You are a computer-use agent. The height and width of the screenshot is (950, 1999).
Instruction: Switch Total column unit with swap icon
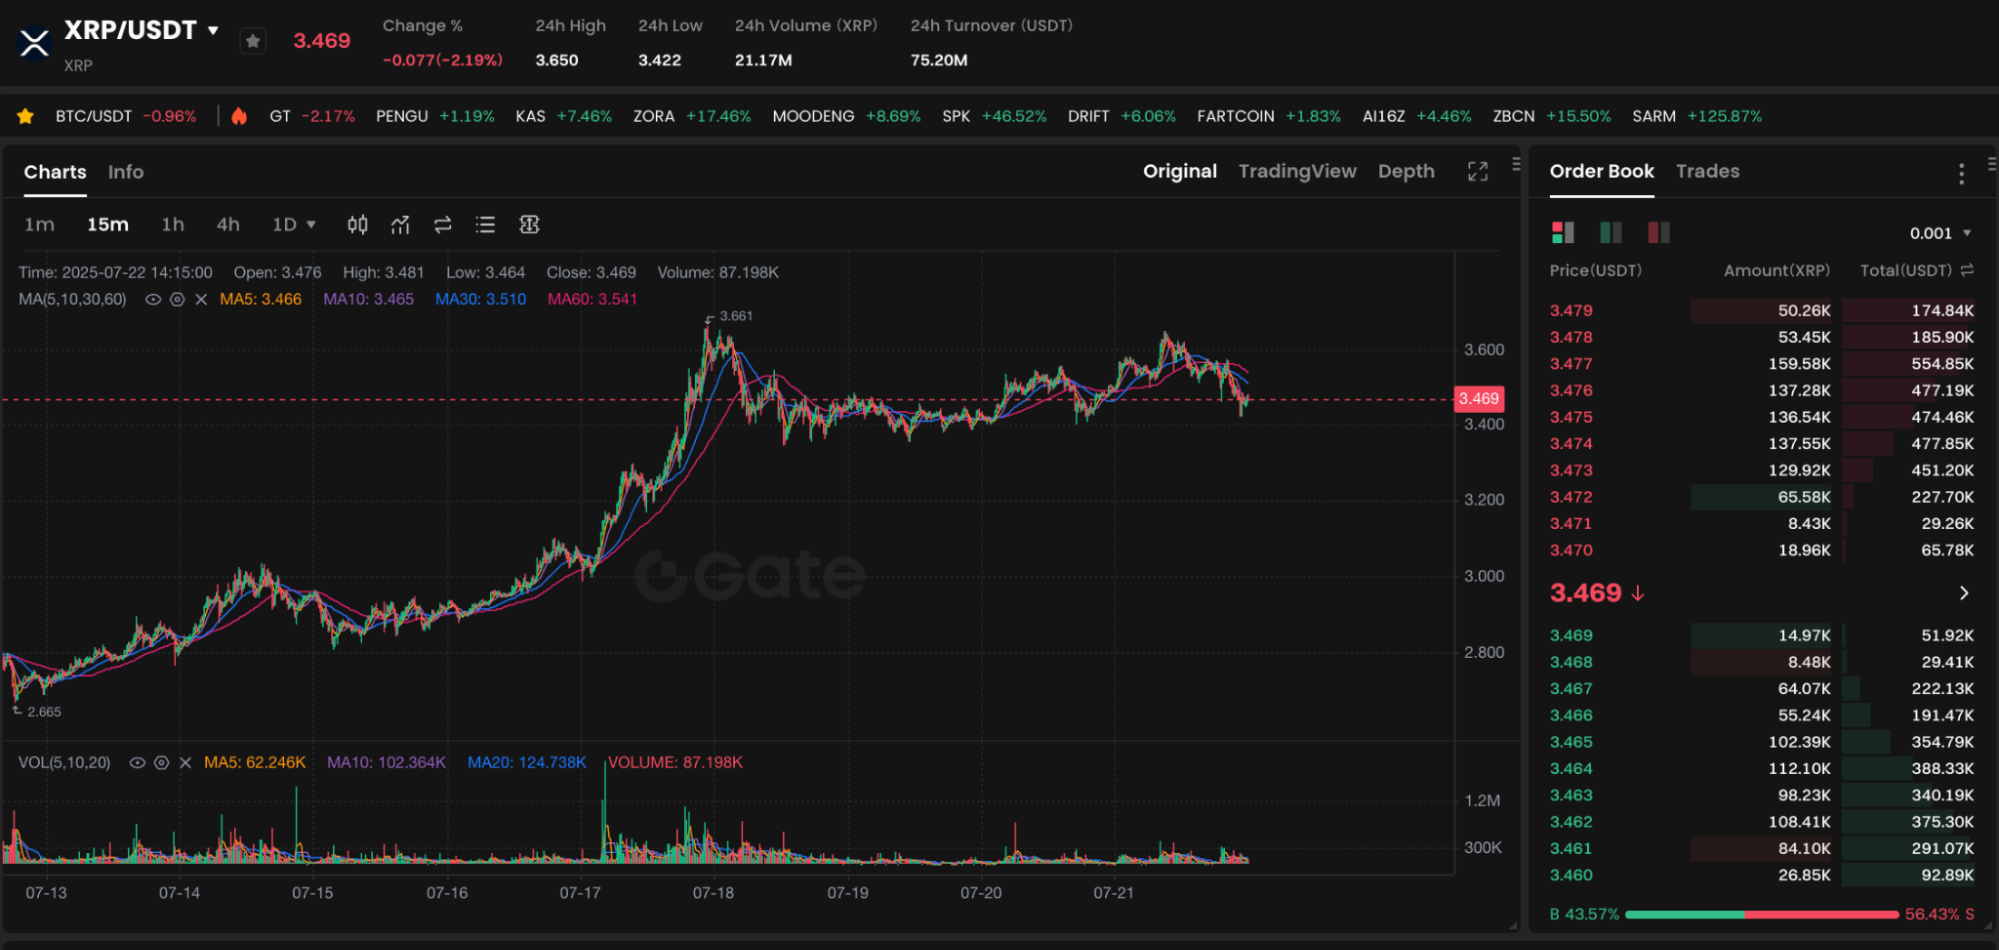(x=1967, y=270)
